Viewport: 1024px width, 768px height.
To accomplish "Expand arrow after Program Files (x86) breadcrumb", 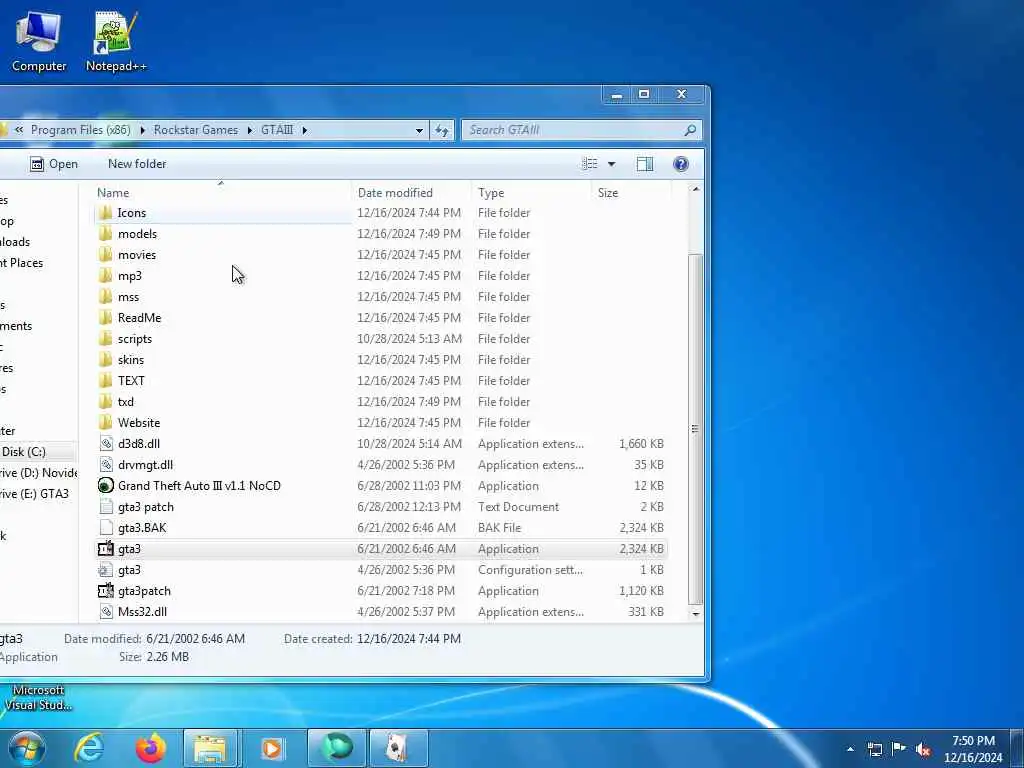I will pyautogui.click(x=142, y=131).
